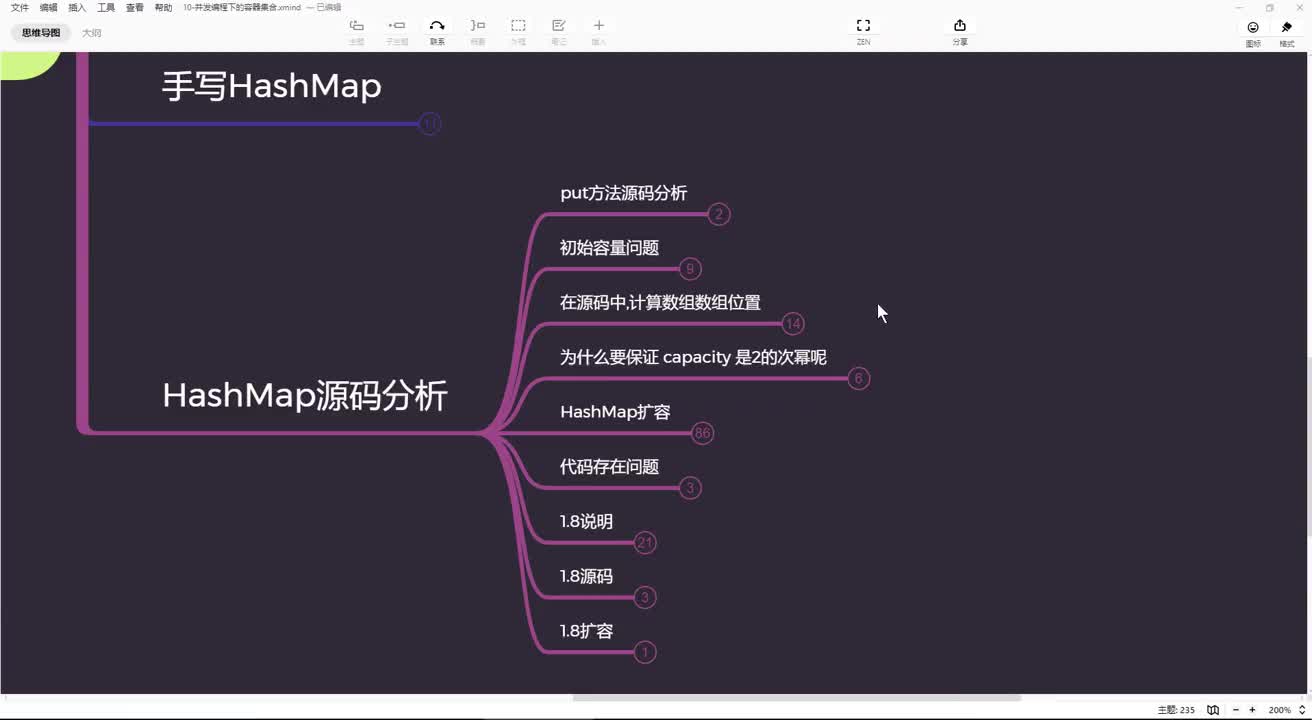The width and height of the screenshot is (1312, 720).
Task: Open the 工具 (Tools) menu
Action: click(x=106, y=7)
